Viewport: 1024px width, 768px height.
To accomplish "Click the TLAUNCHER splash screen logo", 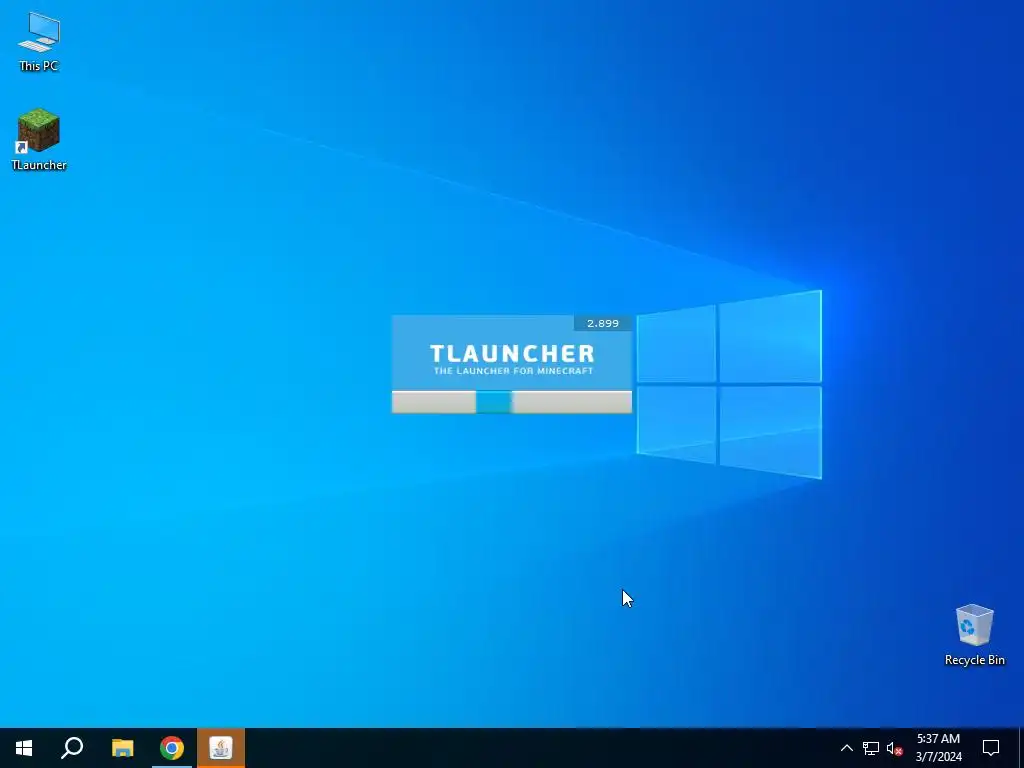I will [x=512, y=359].
